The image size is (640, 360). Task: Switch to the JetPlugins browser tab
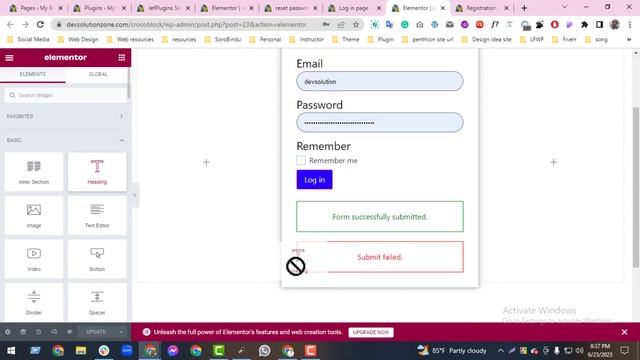coord(162,8)
